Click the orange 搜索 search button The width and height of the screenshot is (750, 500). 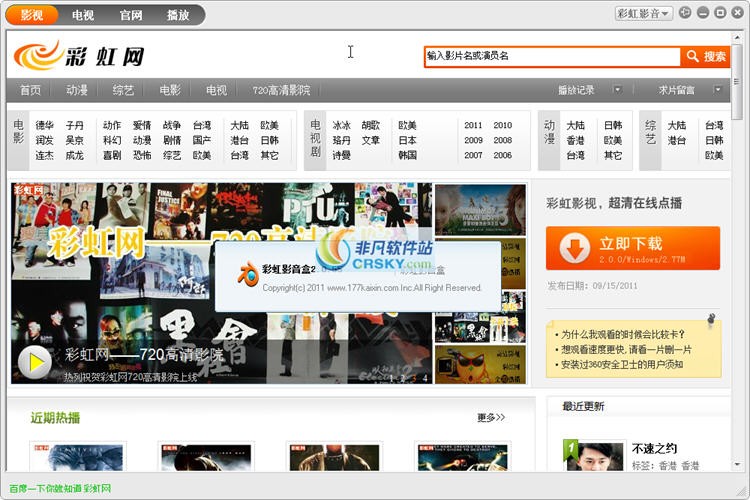coord(706,56)
